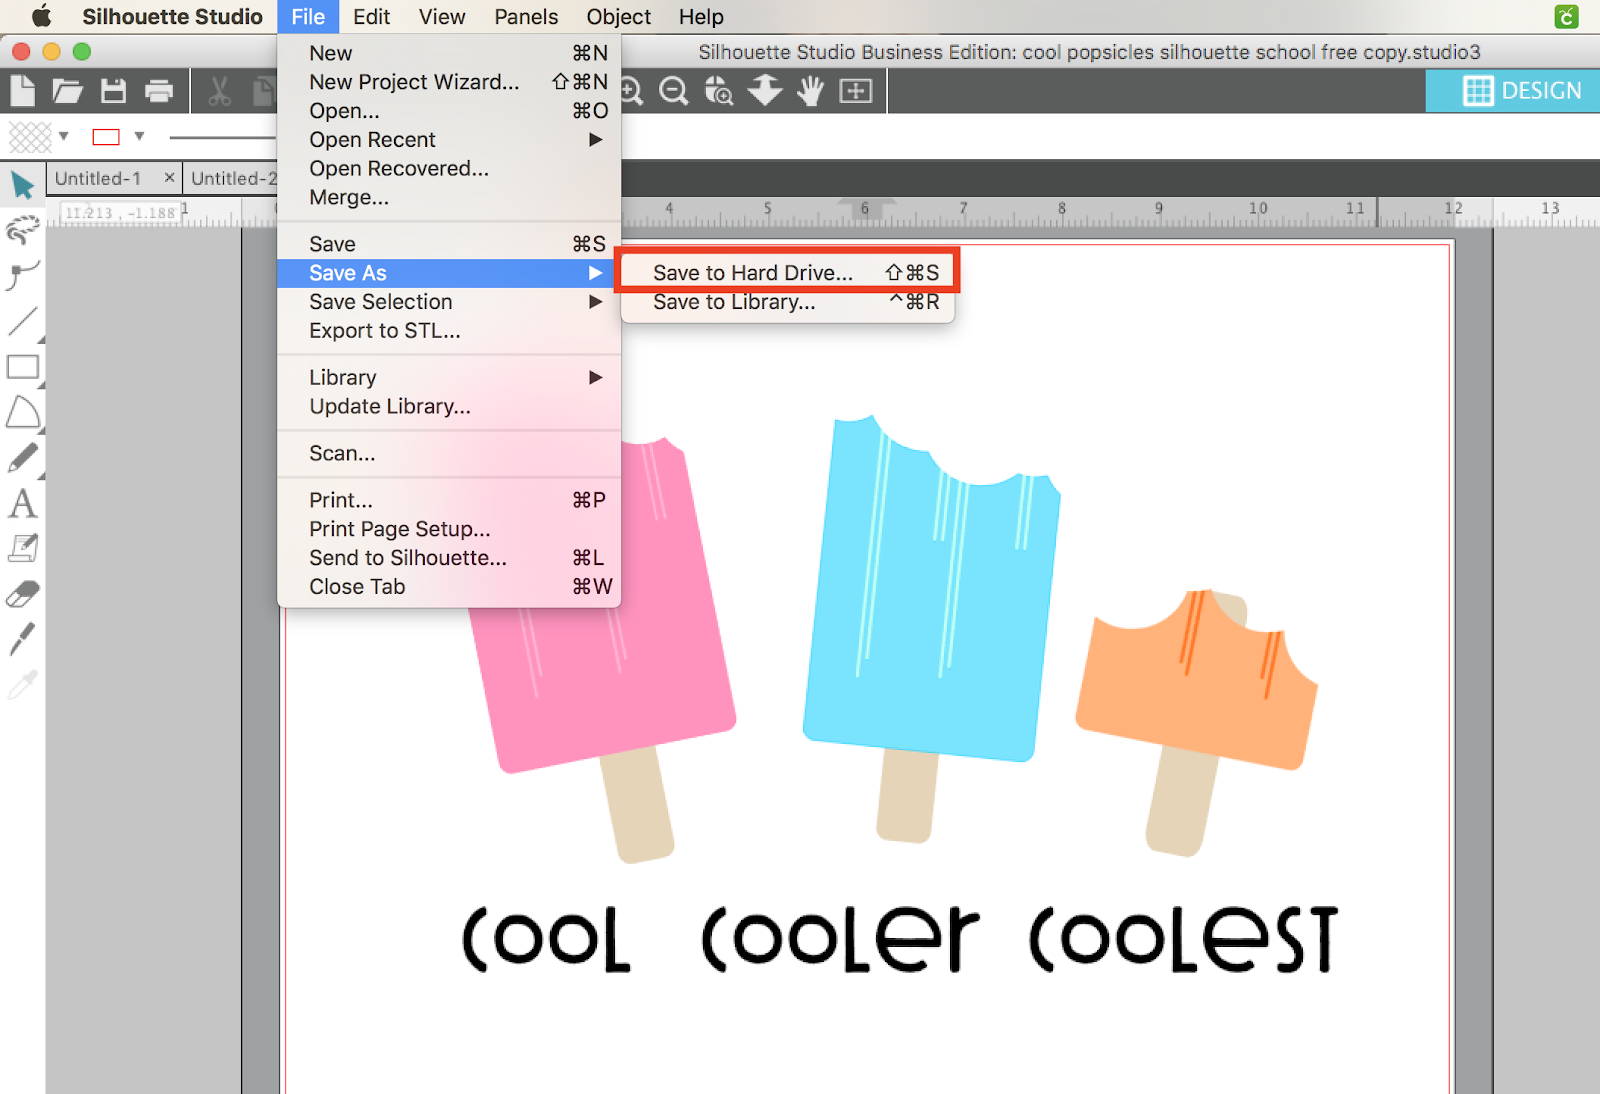Click Print Page Setup... menu item
The height and width of the screenshot is (1094, 1600).
coord(449,529)
